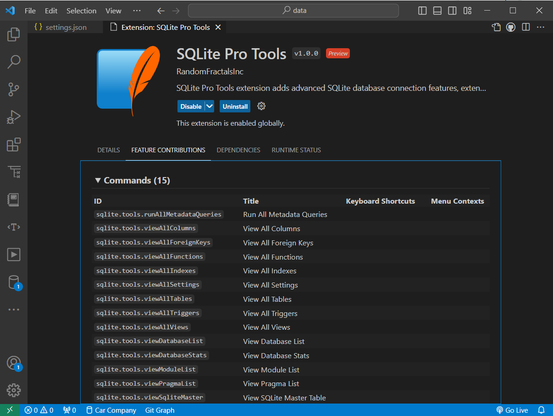553x416 pixels.
Task: Click the RandomFractalsInc publisher link
Action: pyautogui.click(x=209, y=72)
